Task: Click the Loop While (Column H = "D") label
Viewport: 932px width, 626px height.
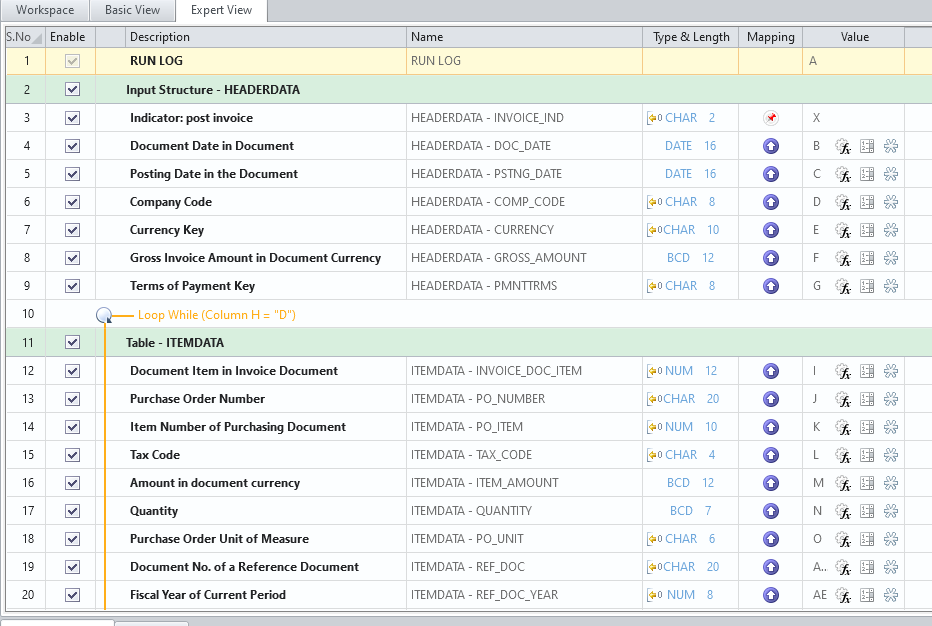Action: 216,315
